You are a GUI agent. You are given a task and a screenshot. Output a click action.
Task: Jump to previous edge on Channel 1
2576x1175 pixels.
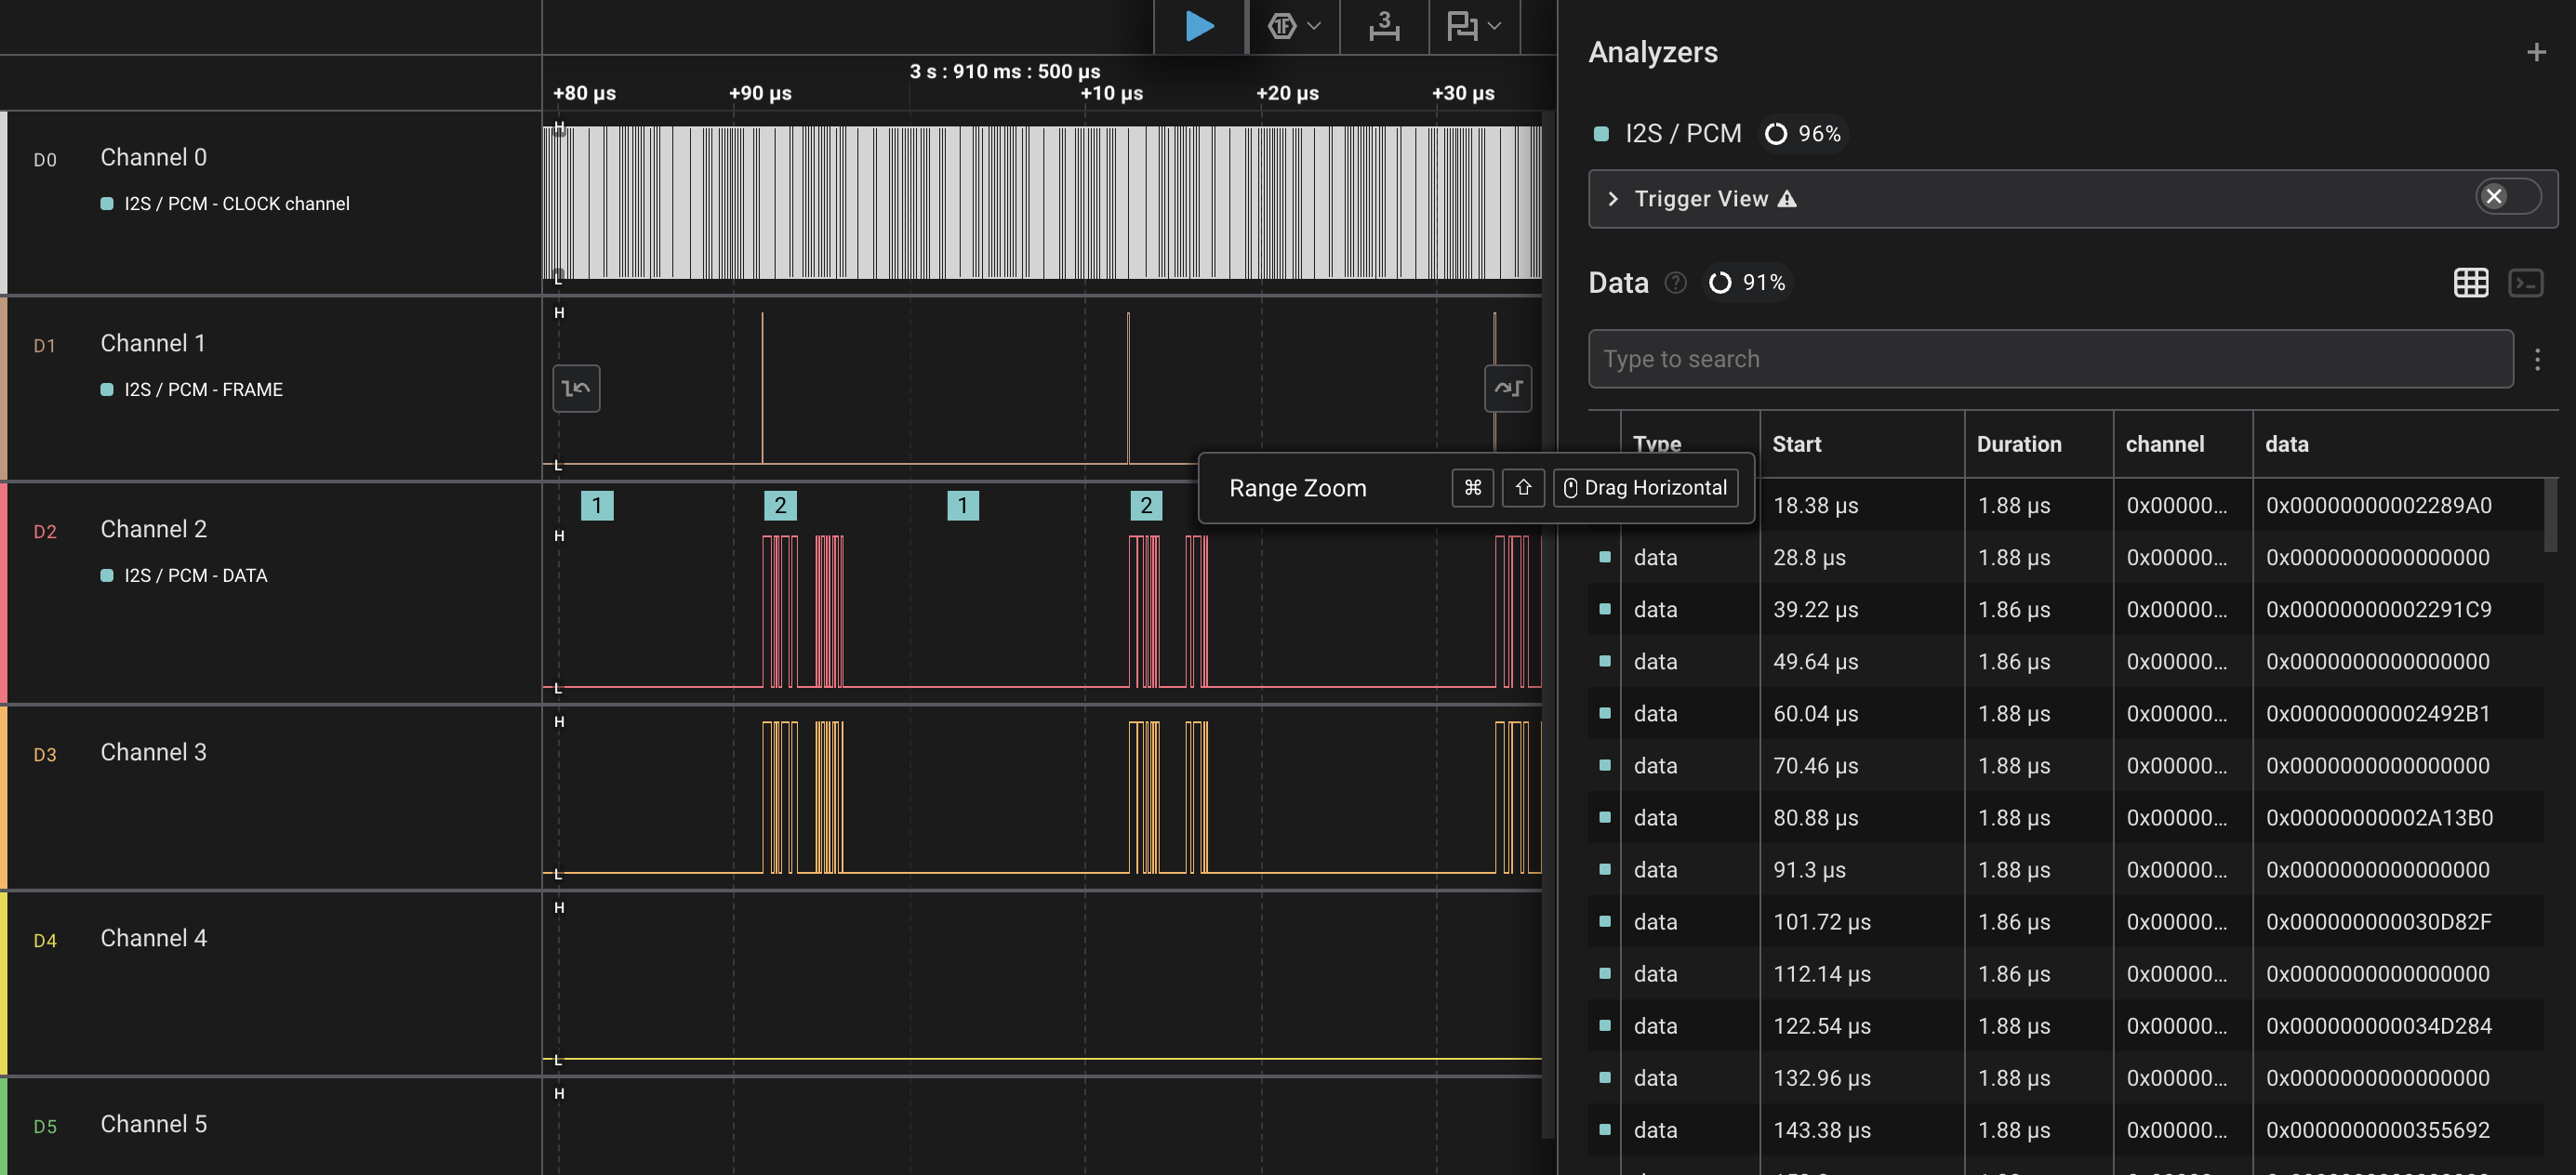pyautogui.click(x=576, y=388)
